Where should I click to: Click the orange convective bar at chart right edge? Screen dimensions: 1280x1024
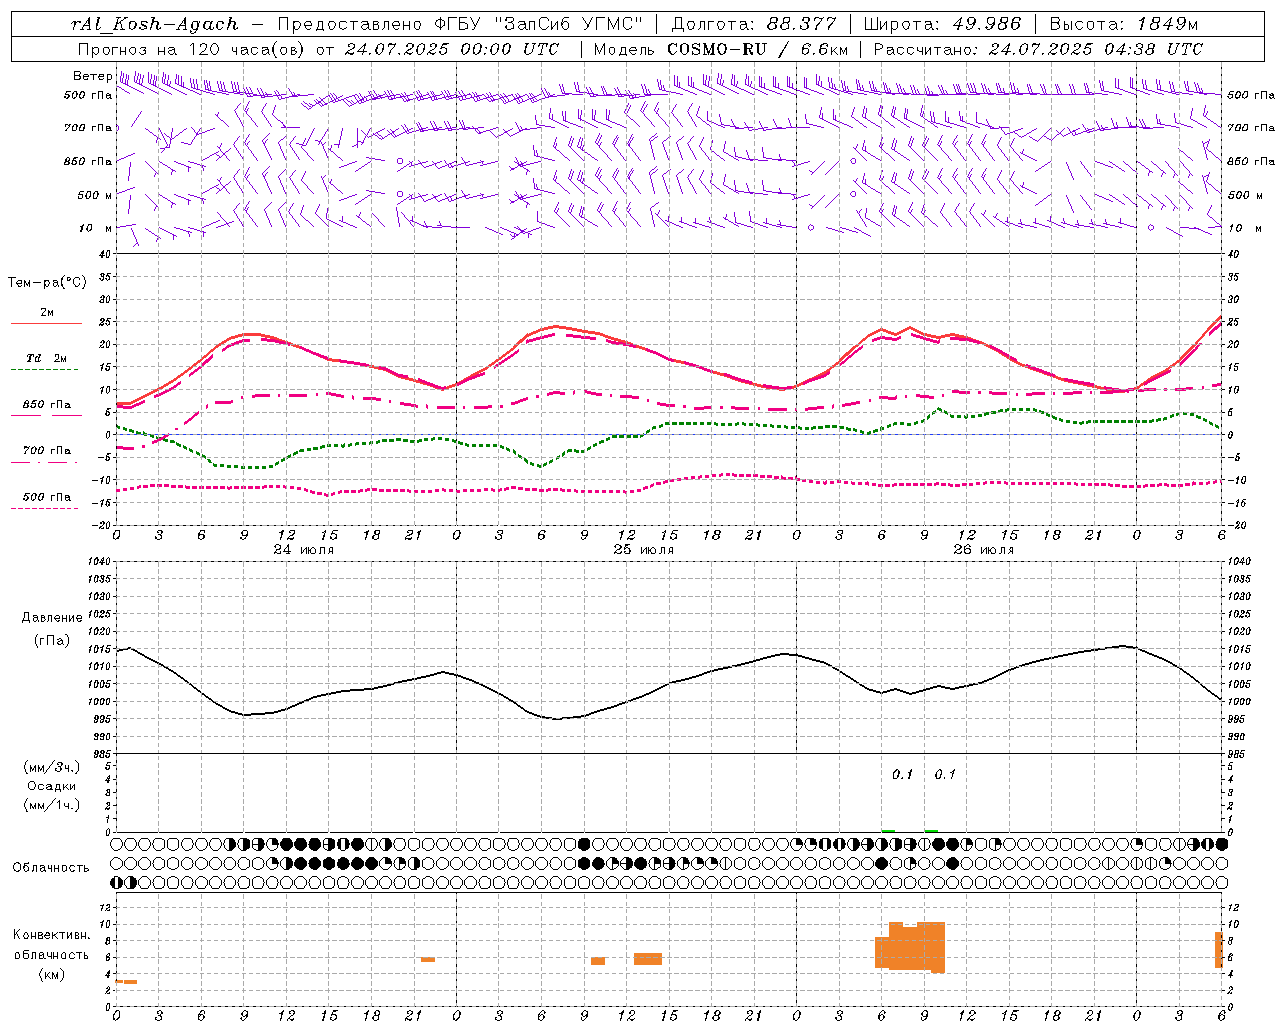pyautogui.click(x=1219, y=950)
